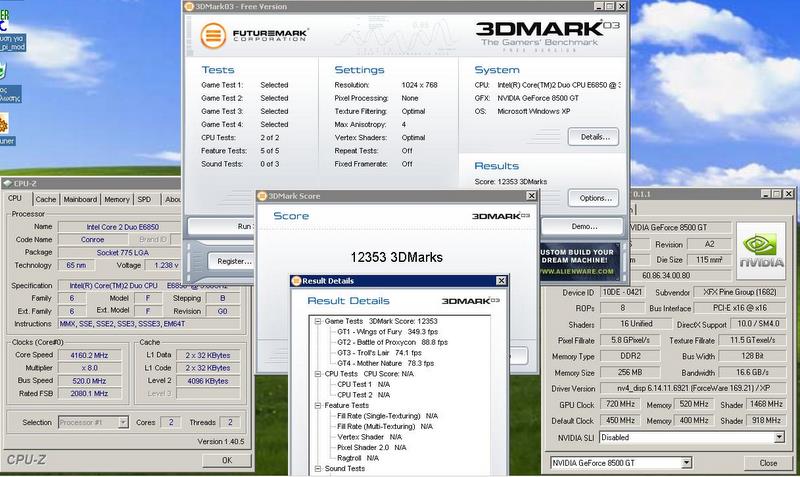Screen dimensions: 800x477
Task: Click the Driver Version field in GPU-Z
Action: pos(693,388)
